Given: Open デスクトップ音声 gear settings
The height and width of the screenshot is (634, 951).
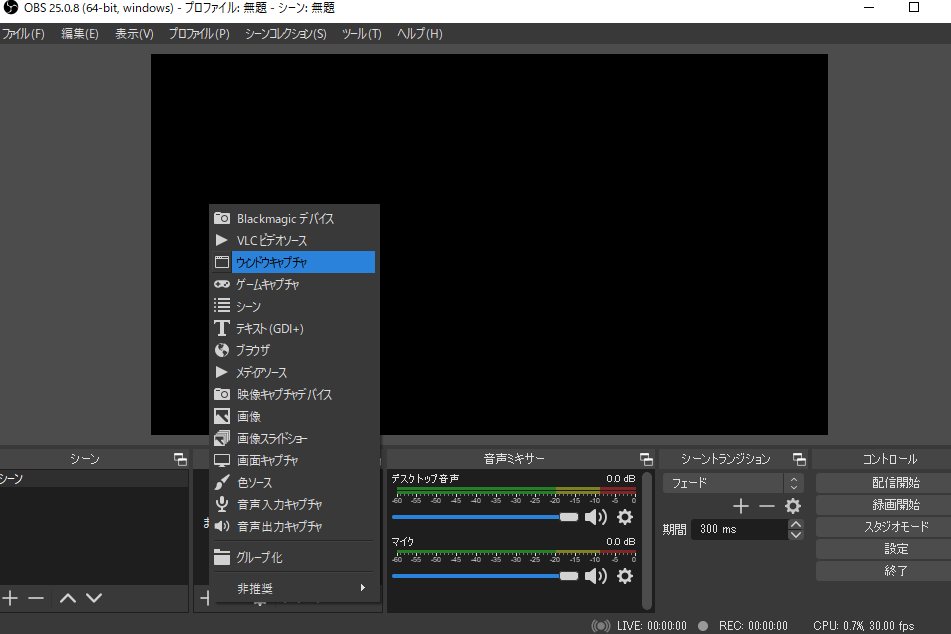Looking at the screenshot, I should (x=625, y=517).
